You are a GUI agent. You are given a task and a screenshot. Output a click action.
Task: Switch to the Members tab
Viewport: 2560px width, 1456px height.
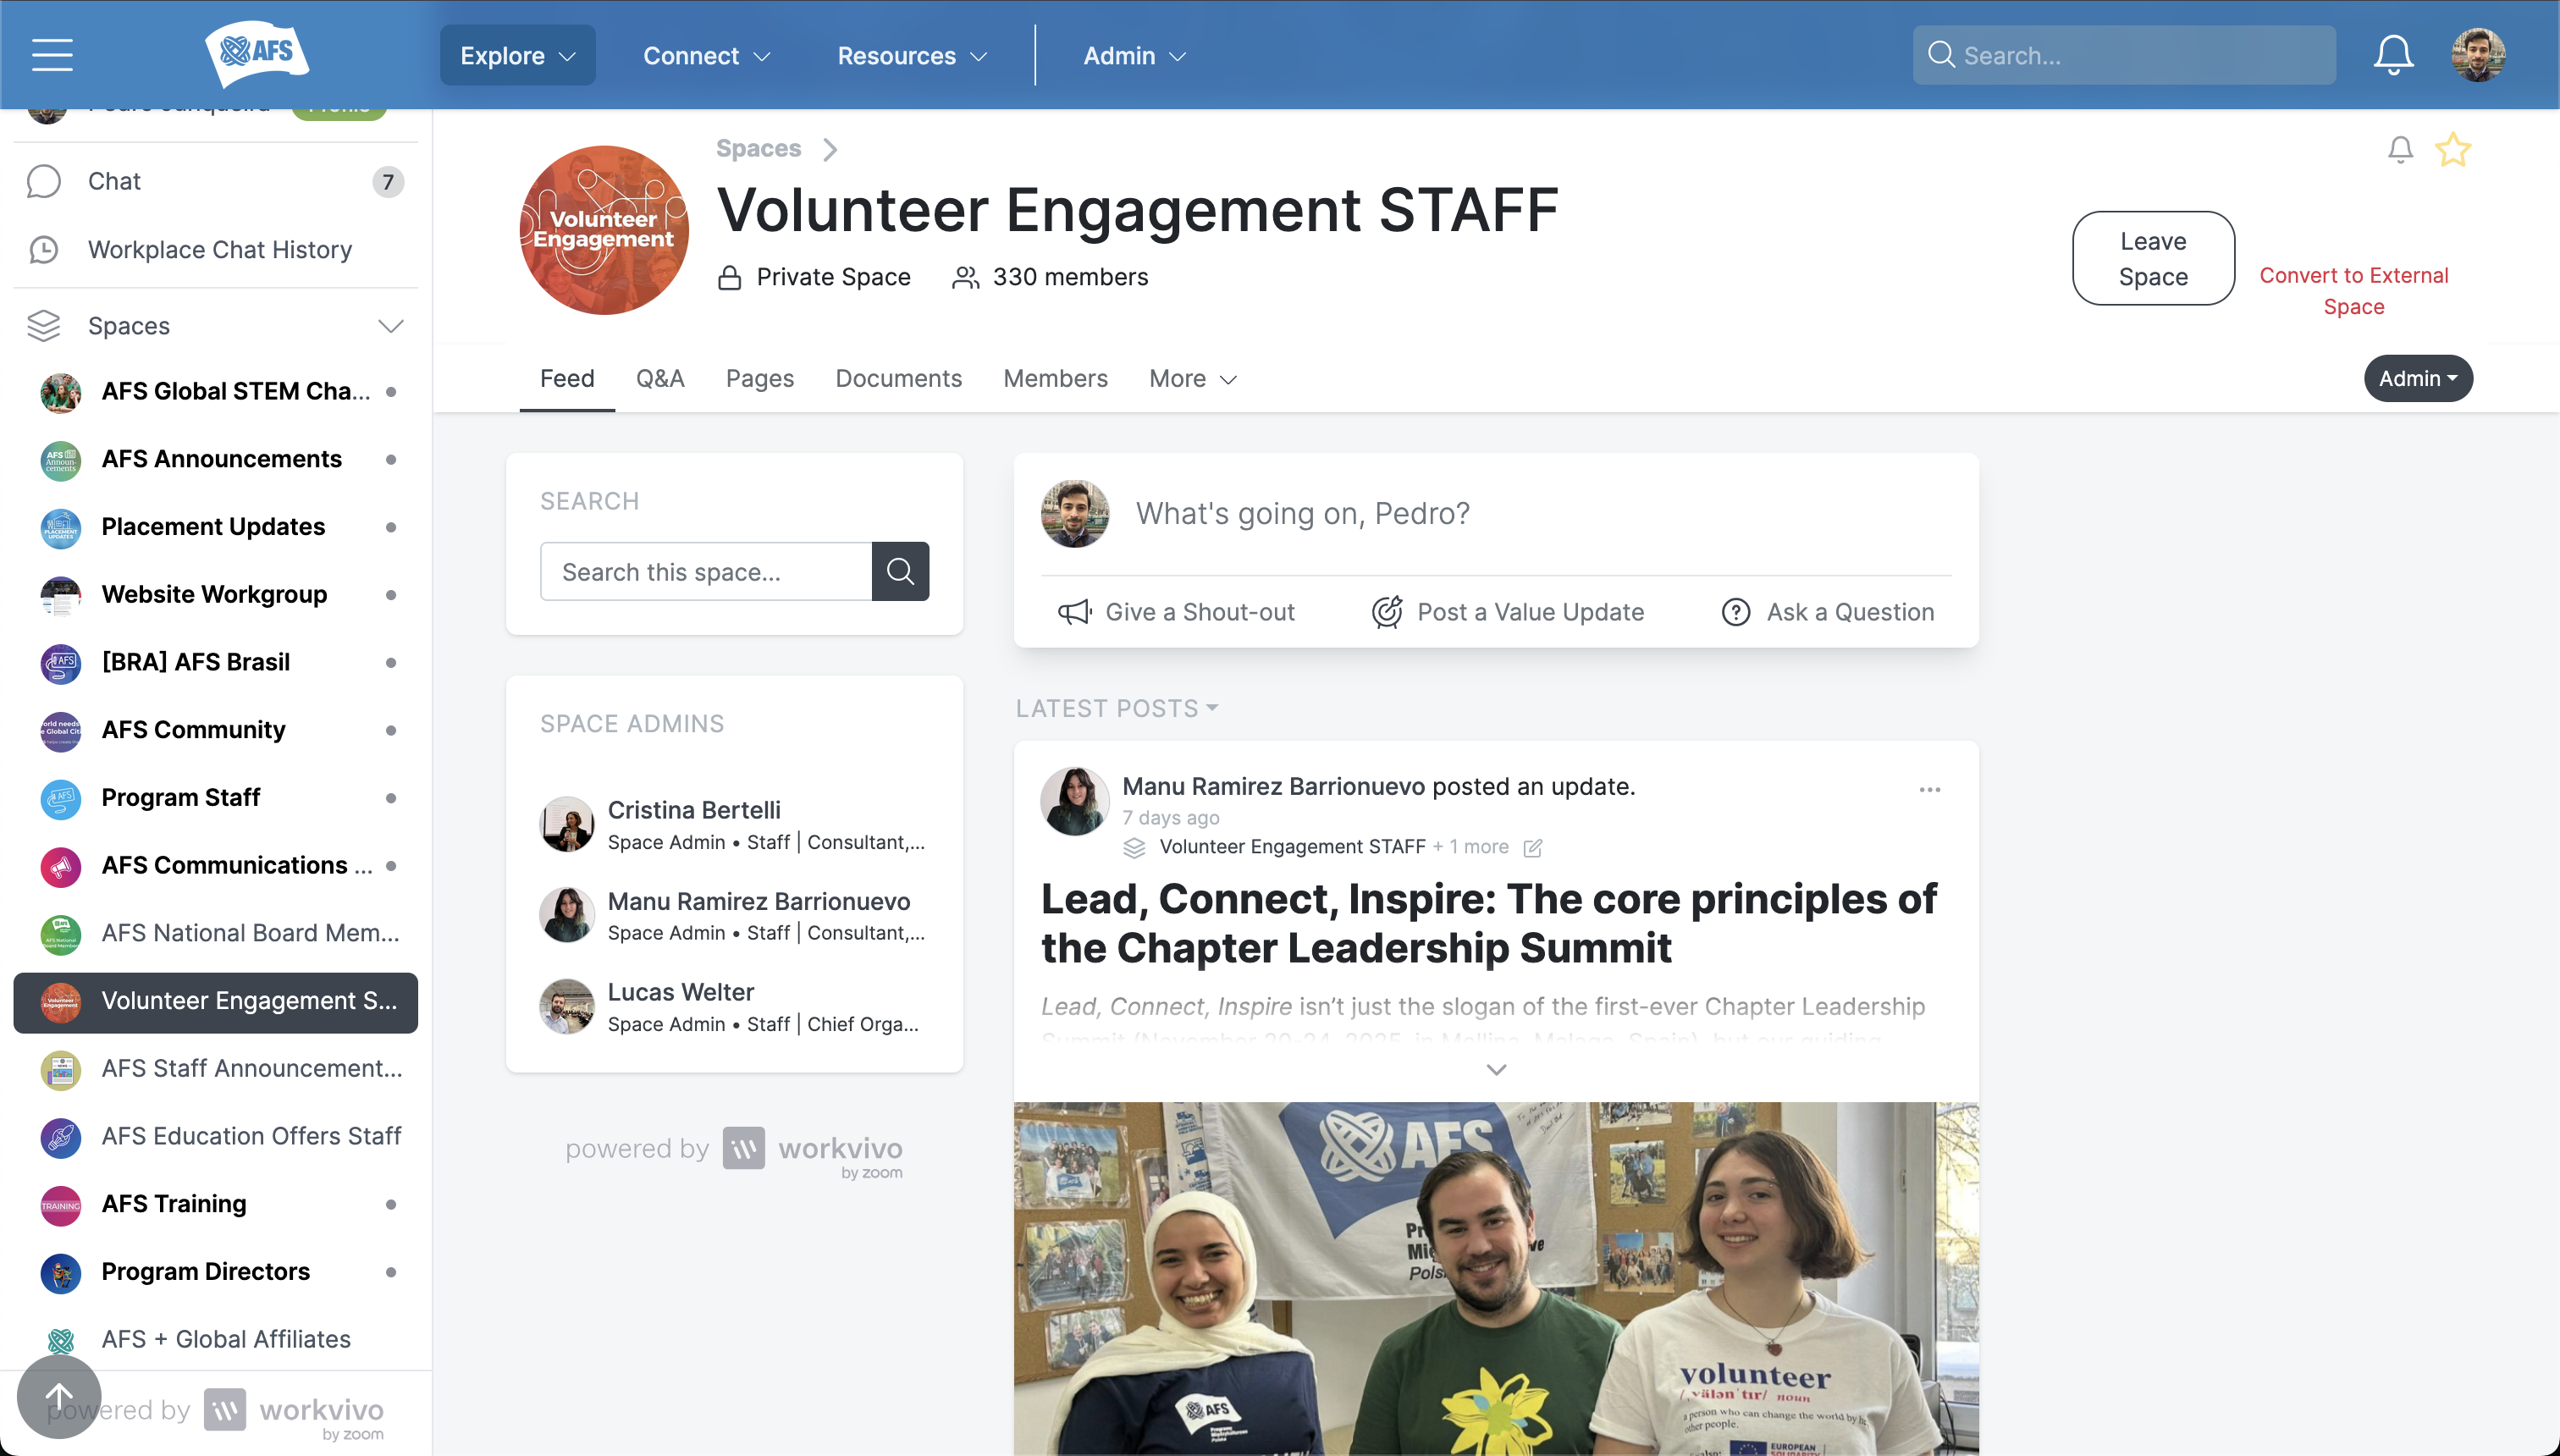(x=1055, y=378)
